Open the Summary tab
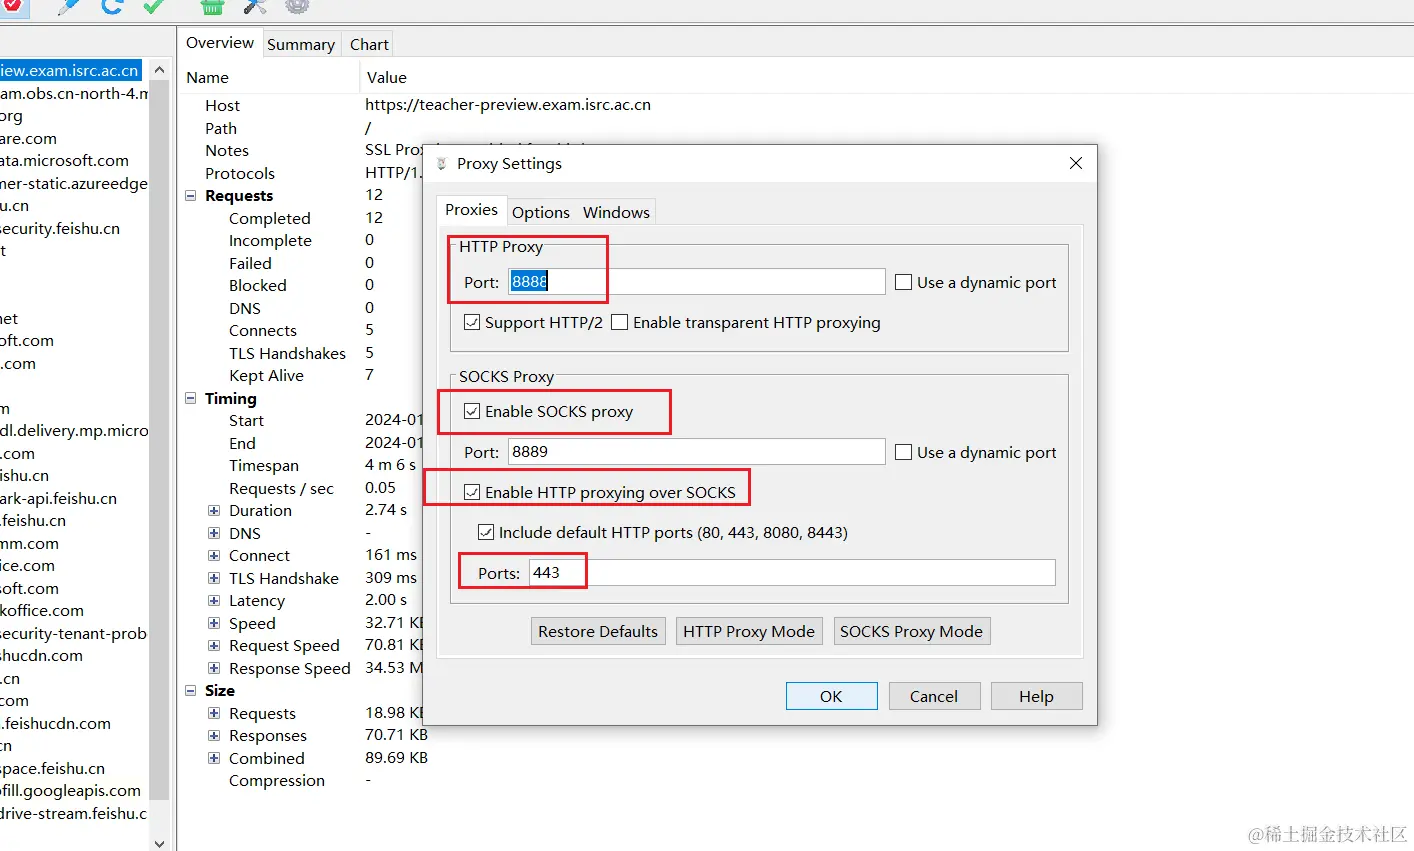 pyautogui.click(x=300, y=44)
